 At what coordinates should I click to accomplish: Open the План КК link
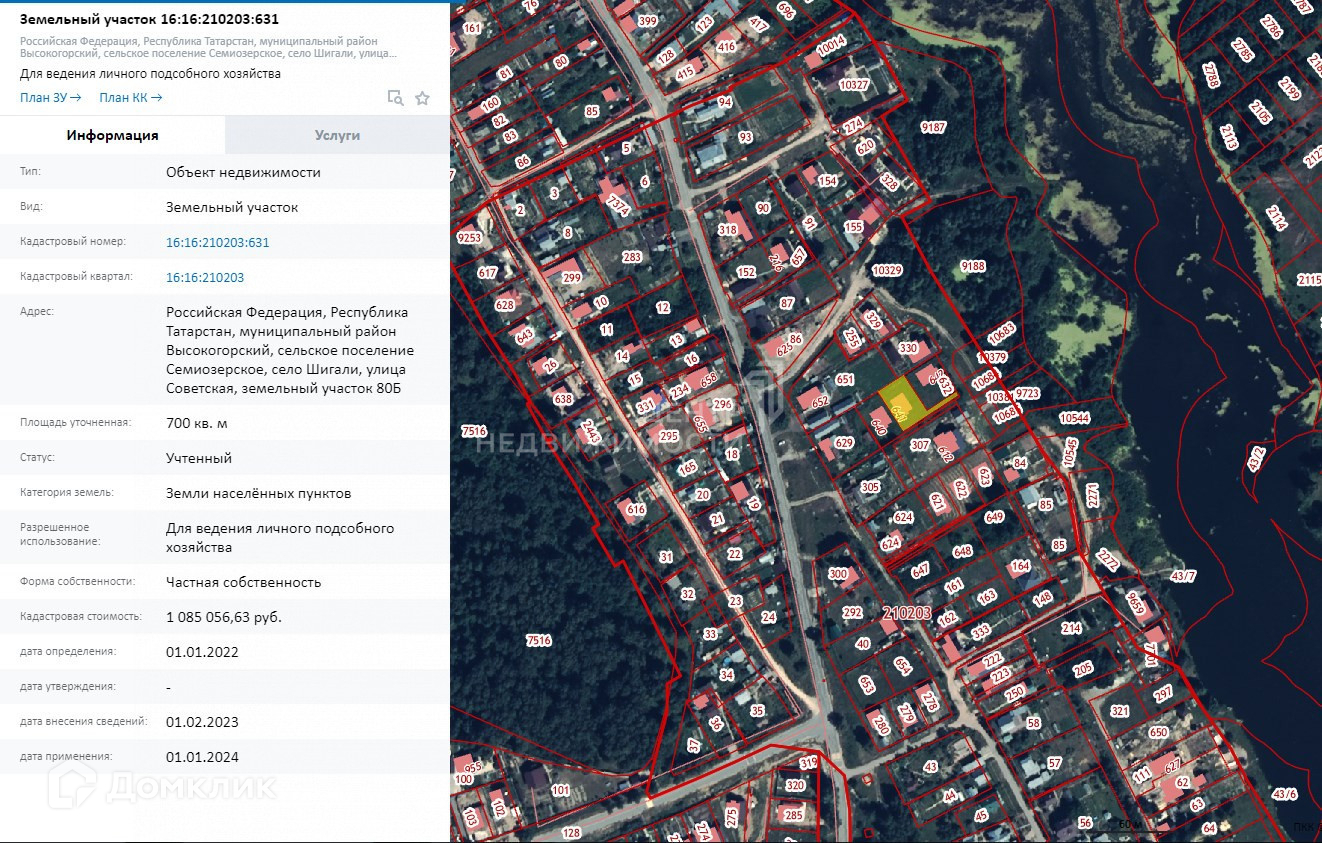pyautogui.click(x=130, y=98)
